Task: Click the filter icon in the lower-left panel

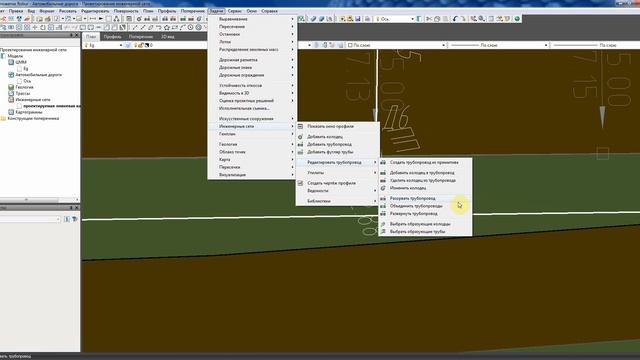Action: [75, 219]
